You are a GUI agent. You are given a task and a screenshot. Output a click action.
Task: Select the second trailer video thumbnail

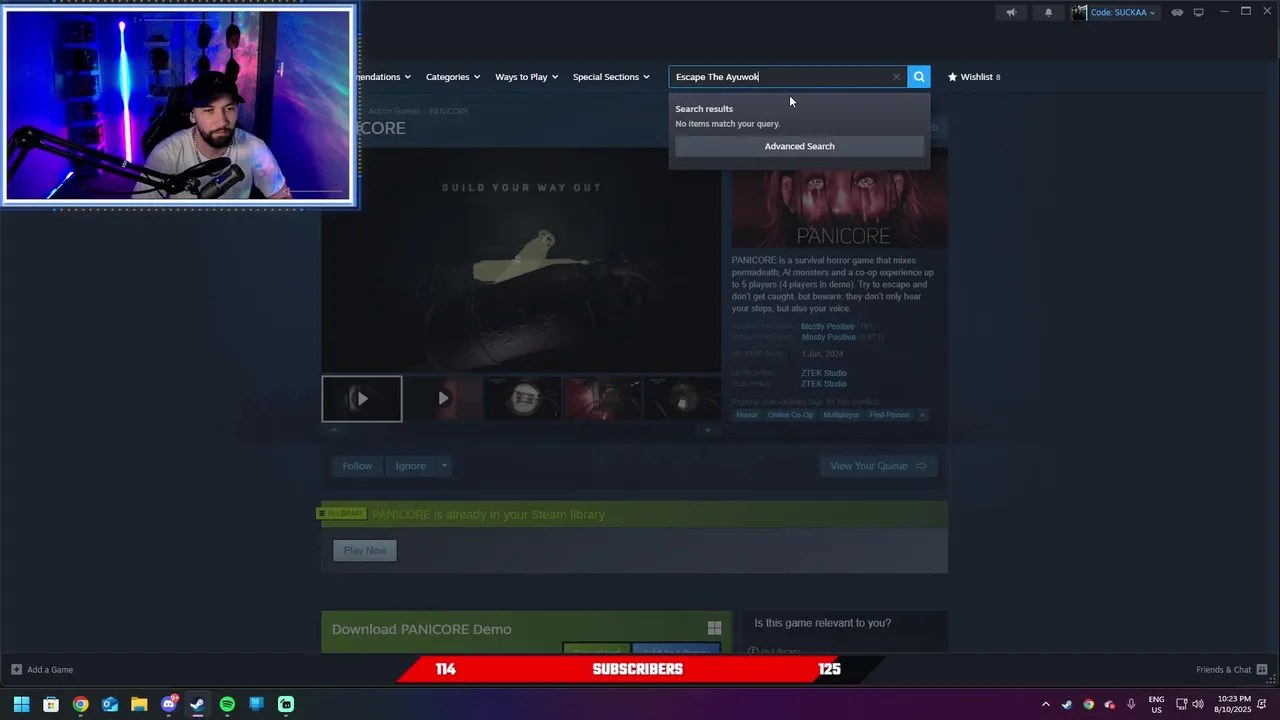[443, 399]
